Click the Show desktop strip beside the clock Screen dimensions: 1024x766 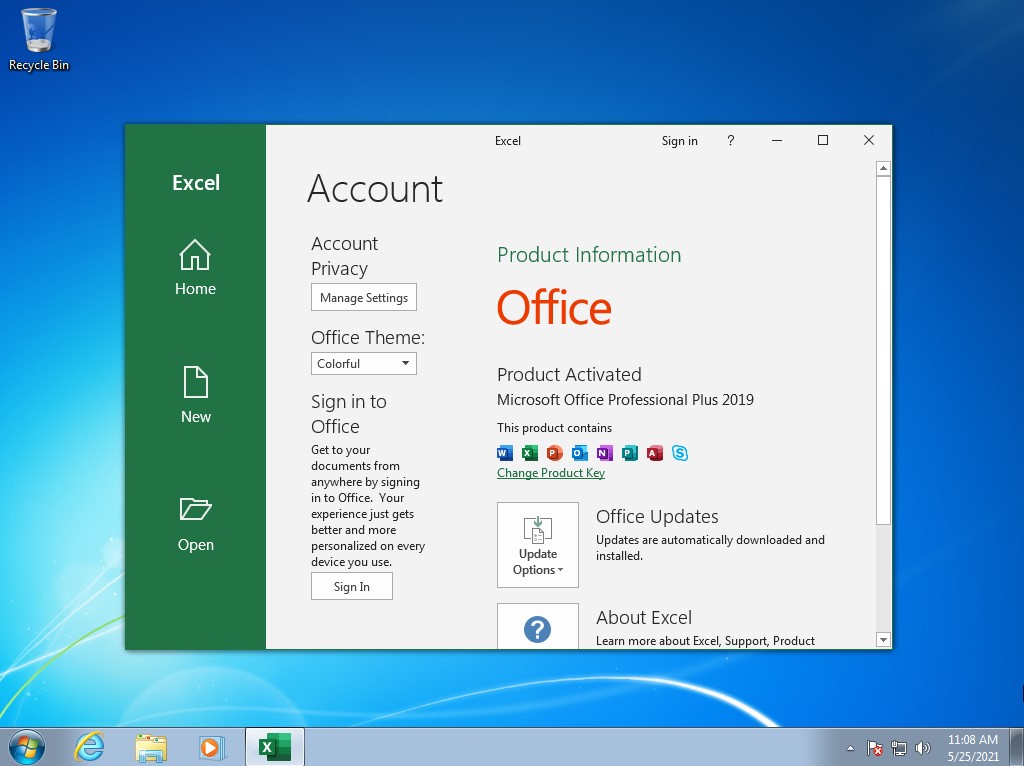pos(1017,747)
